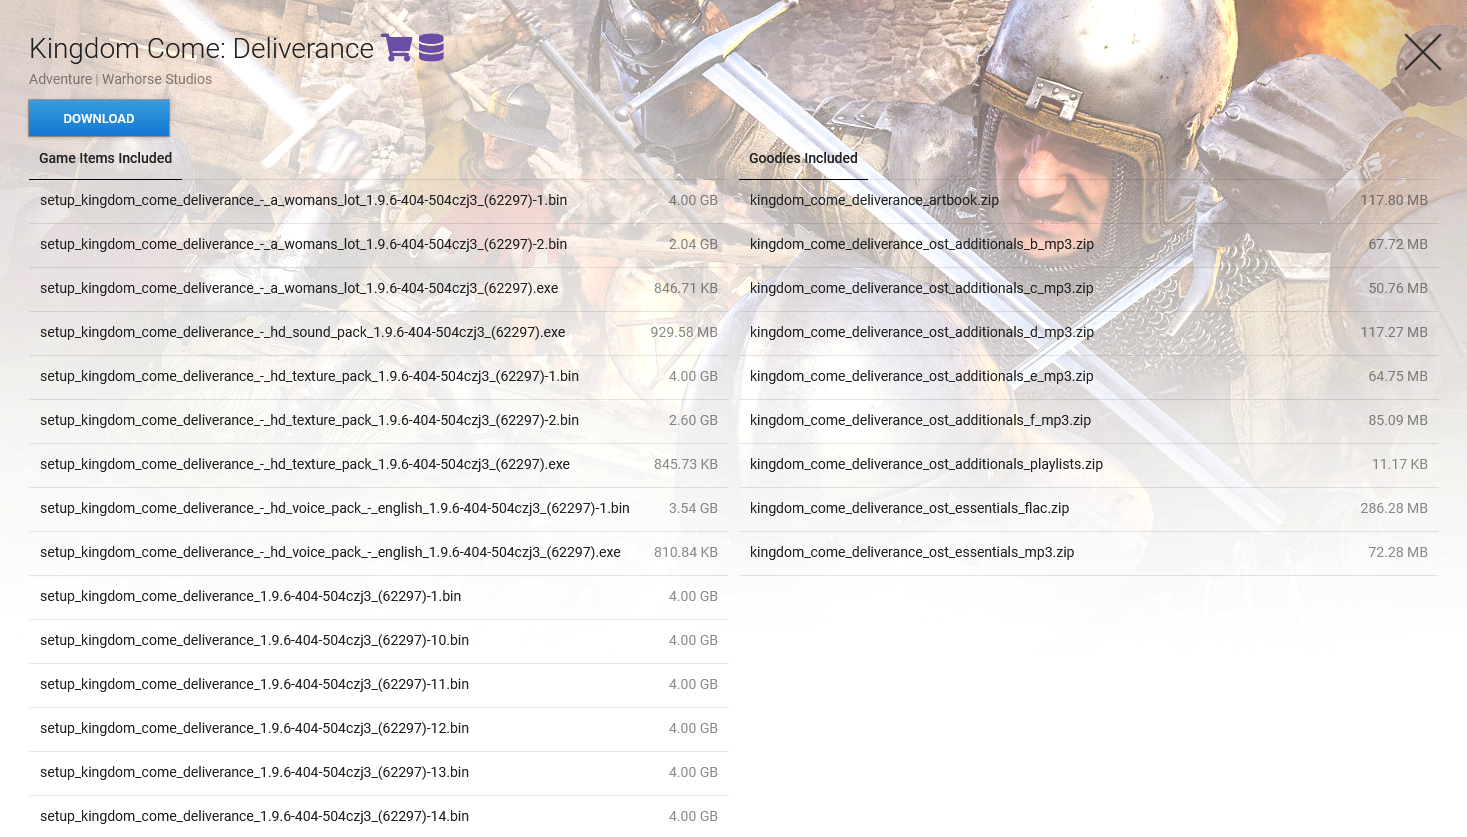
Task: Click the 846.71 KB file size
Action: pos(686,288)
